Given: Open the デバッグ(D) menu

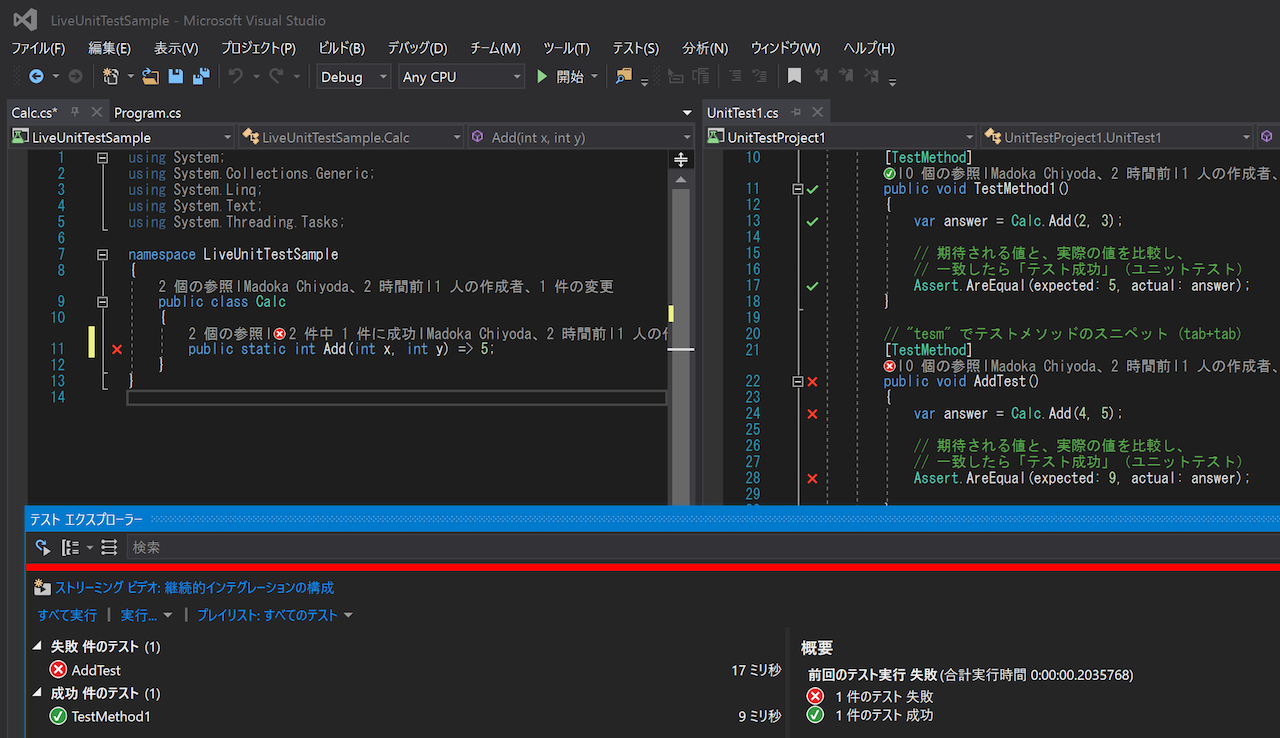Looking at the screenshot, I should 417,48.
